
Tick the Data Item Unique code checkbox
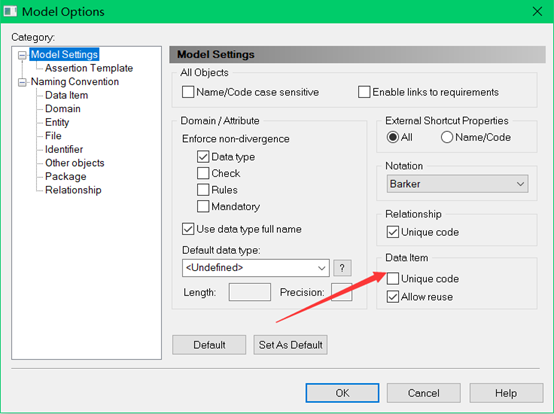tap(393, 279)
